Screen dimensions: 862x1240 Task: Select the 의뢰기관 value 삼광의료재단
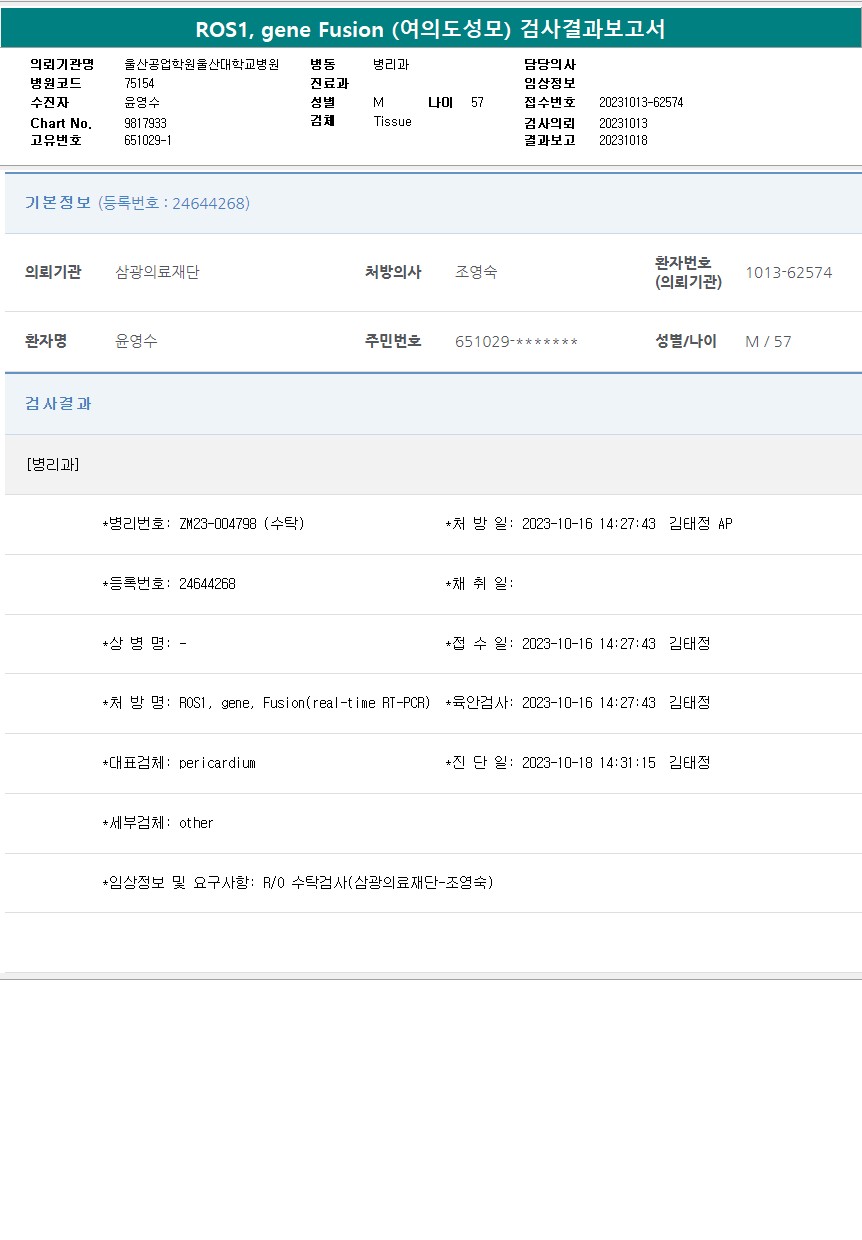[157, 272]
